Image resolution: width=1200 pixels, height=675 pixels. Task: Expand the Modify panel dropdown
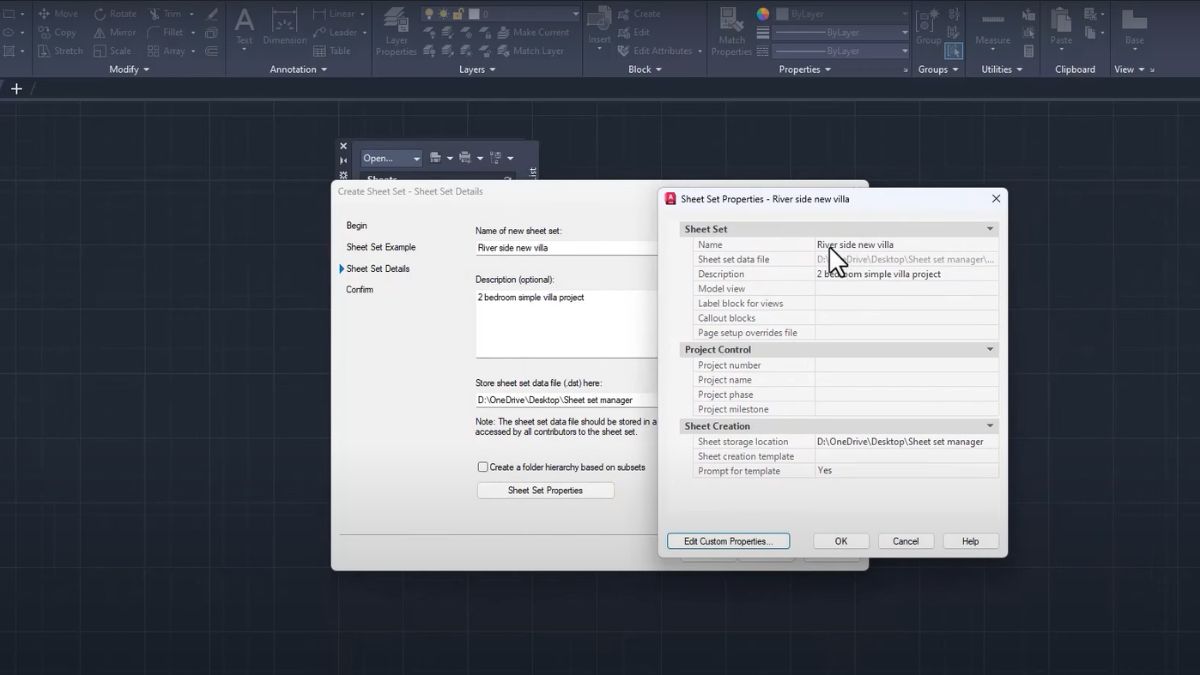[x=129, y=69]
